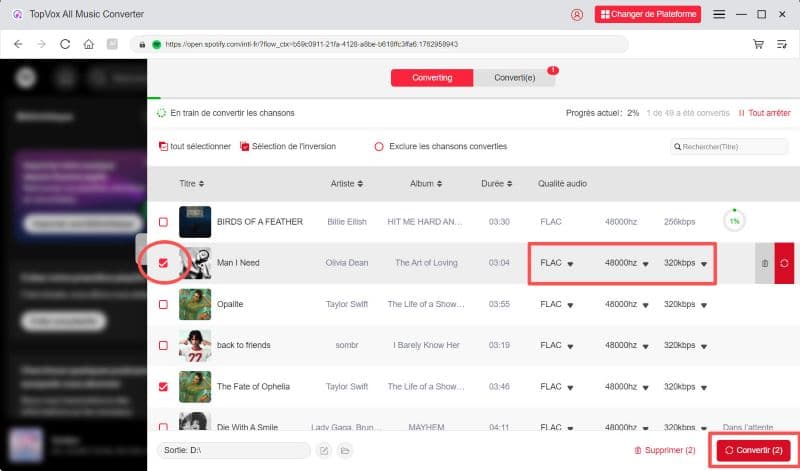Open the playlist queue icon at top right
800x471 pixels.
(x=782, y=44)
